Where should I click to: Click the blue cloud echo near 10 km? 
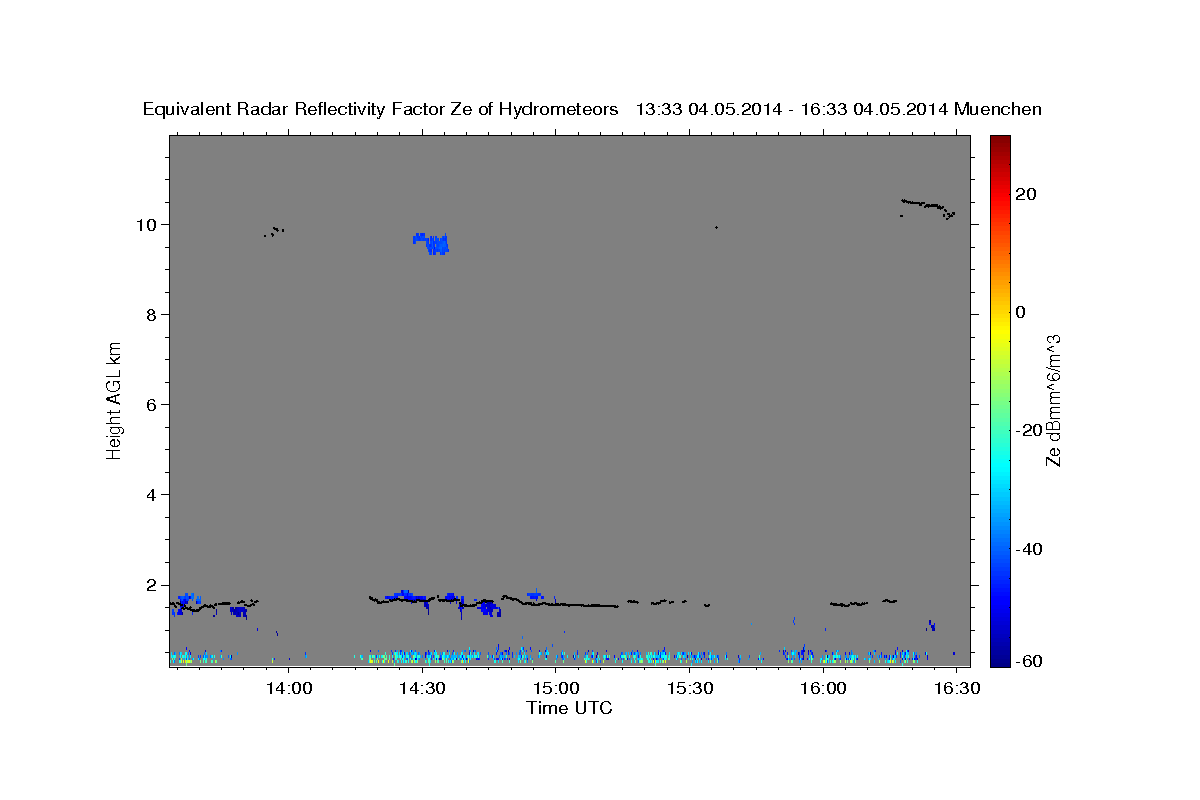click(432, 243)
